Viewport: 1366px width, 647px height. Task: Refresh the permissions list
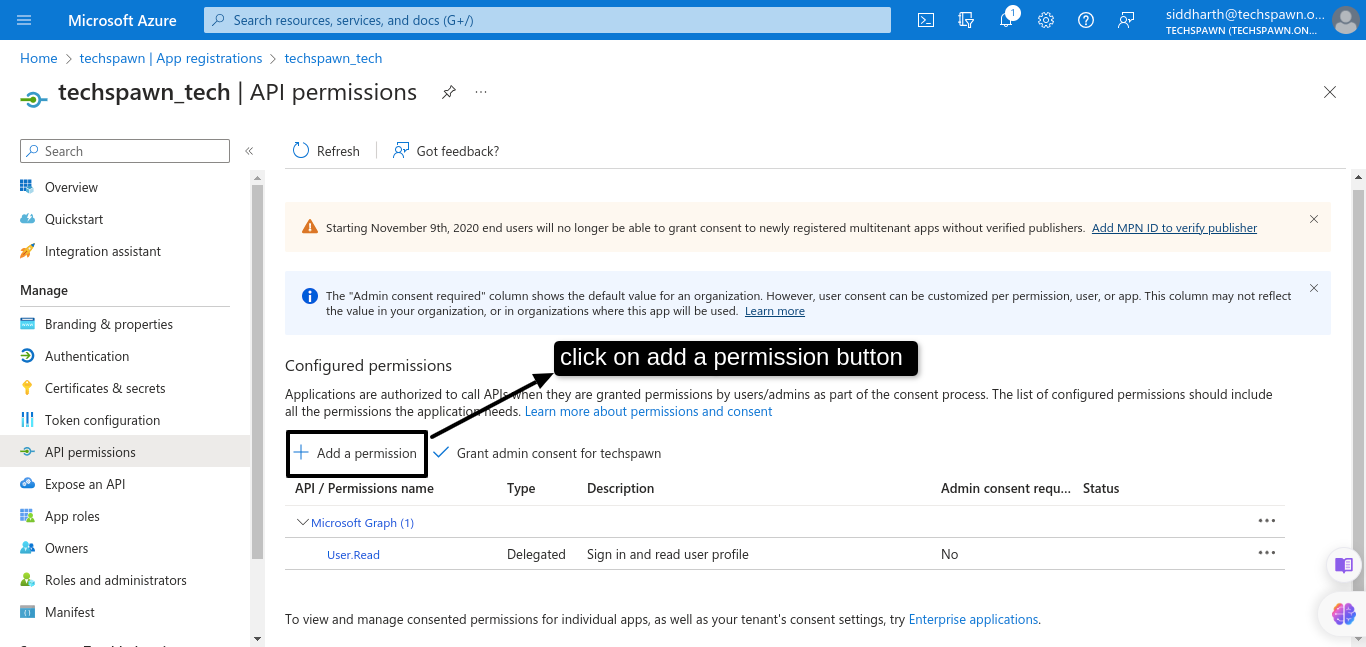326,151
